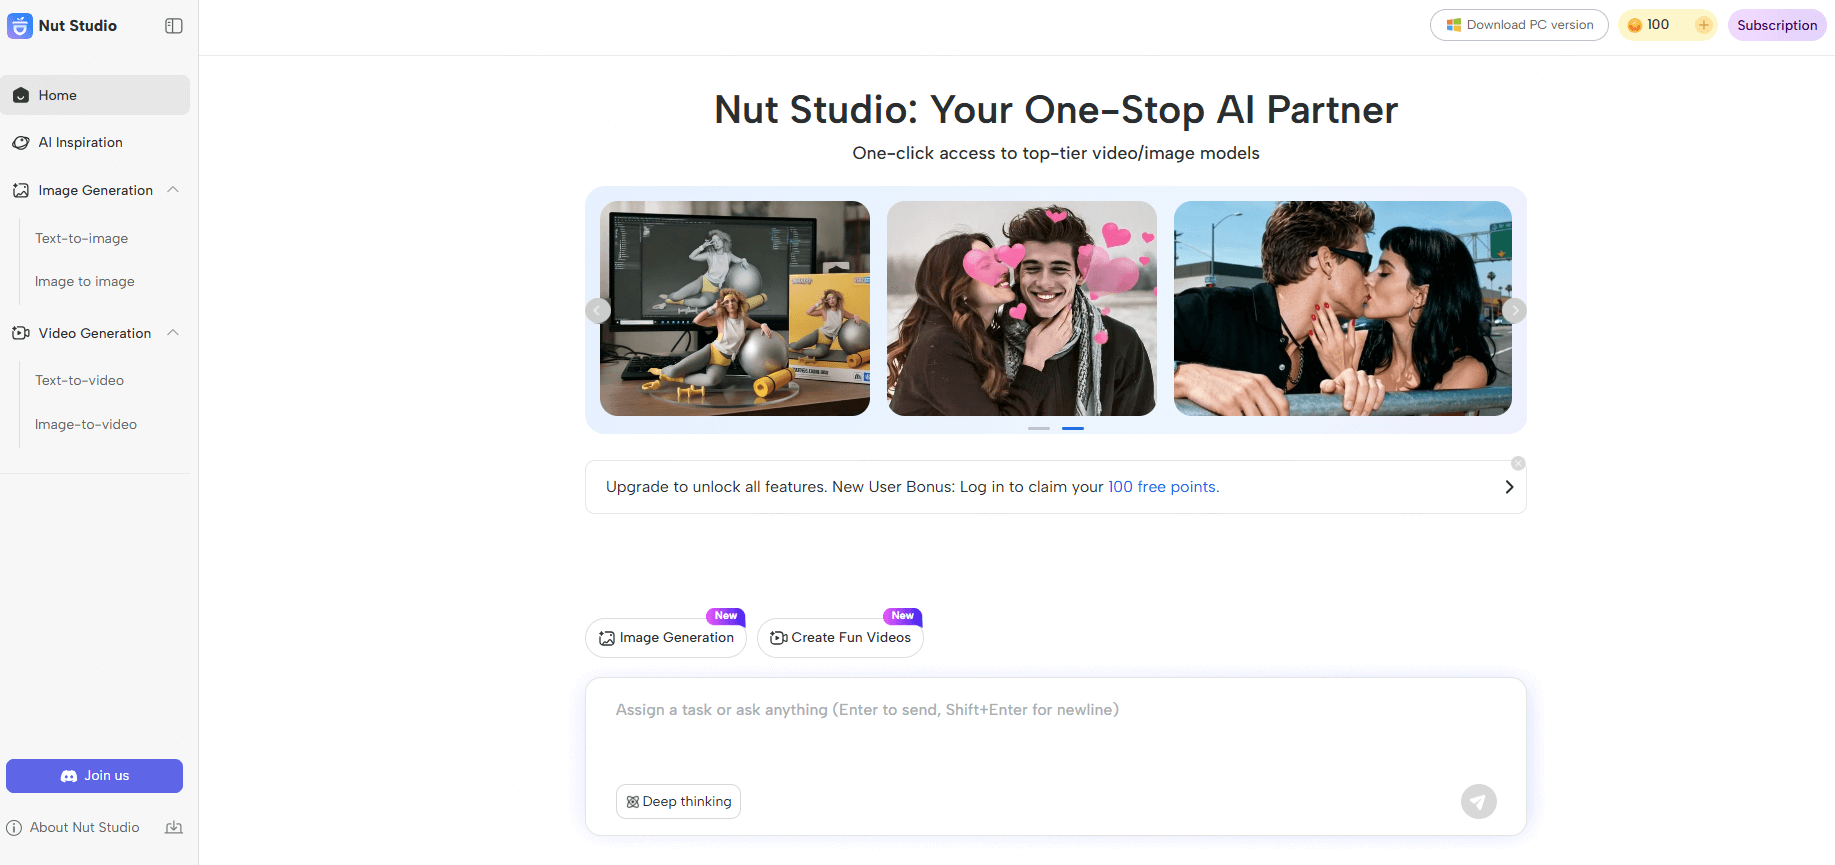Viewport: 1835px width, 865px height.
Task: Collapse the Video Generation chevron
Action: pos(173,333)
